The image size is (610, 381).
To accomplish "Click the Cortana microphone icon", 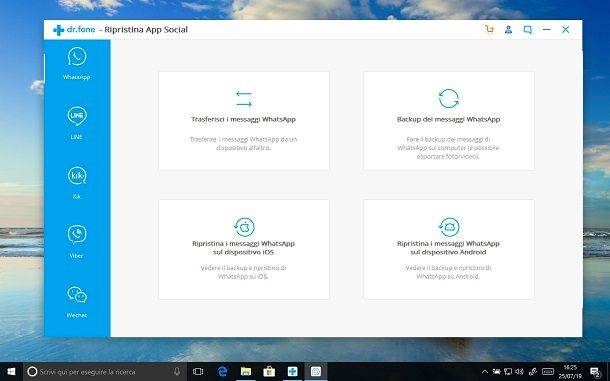I will point(177,372).
